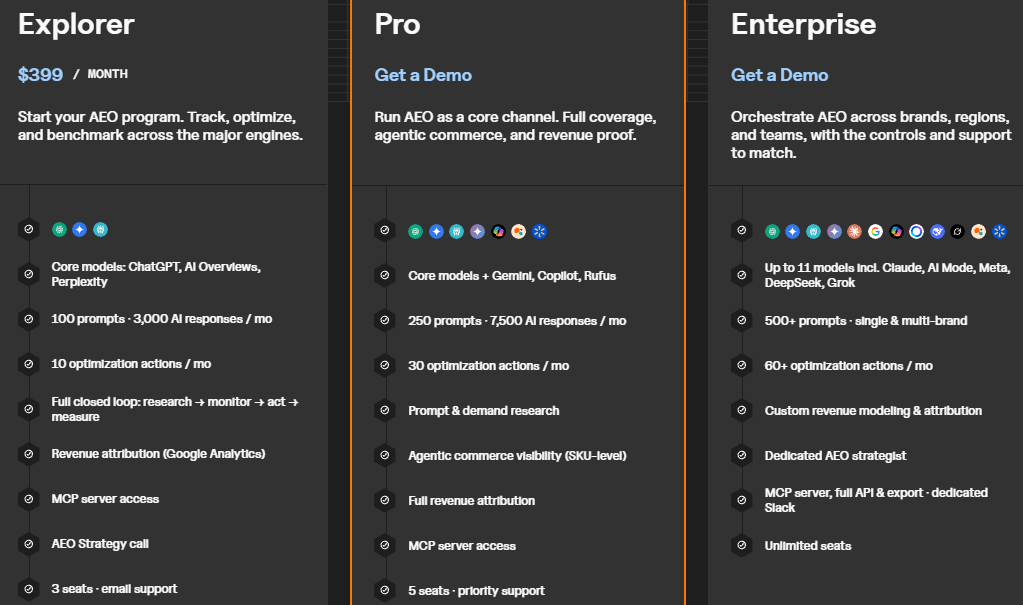
Task: Click the 'Orchestrate AEO across brands' description
Action: (871, 135)
